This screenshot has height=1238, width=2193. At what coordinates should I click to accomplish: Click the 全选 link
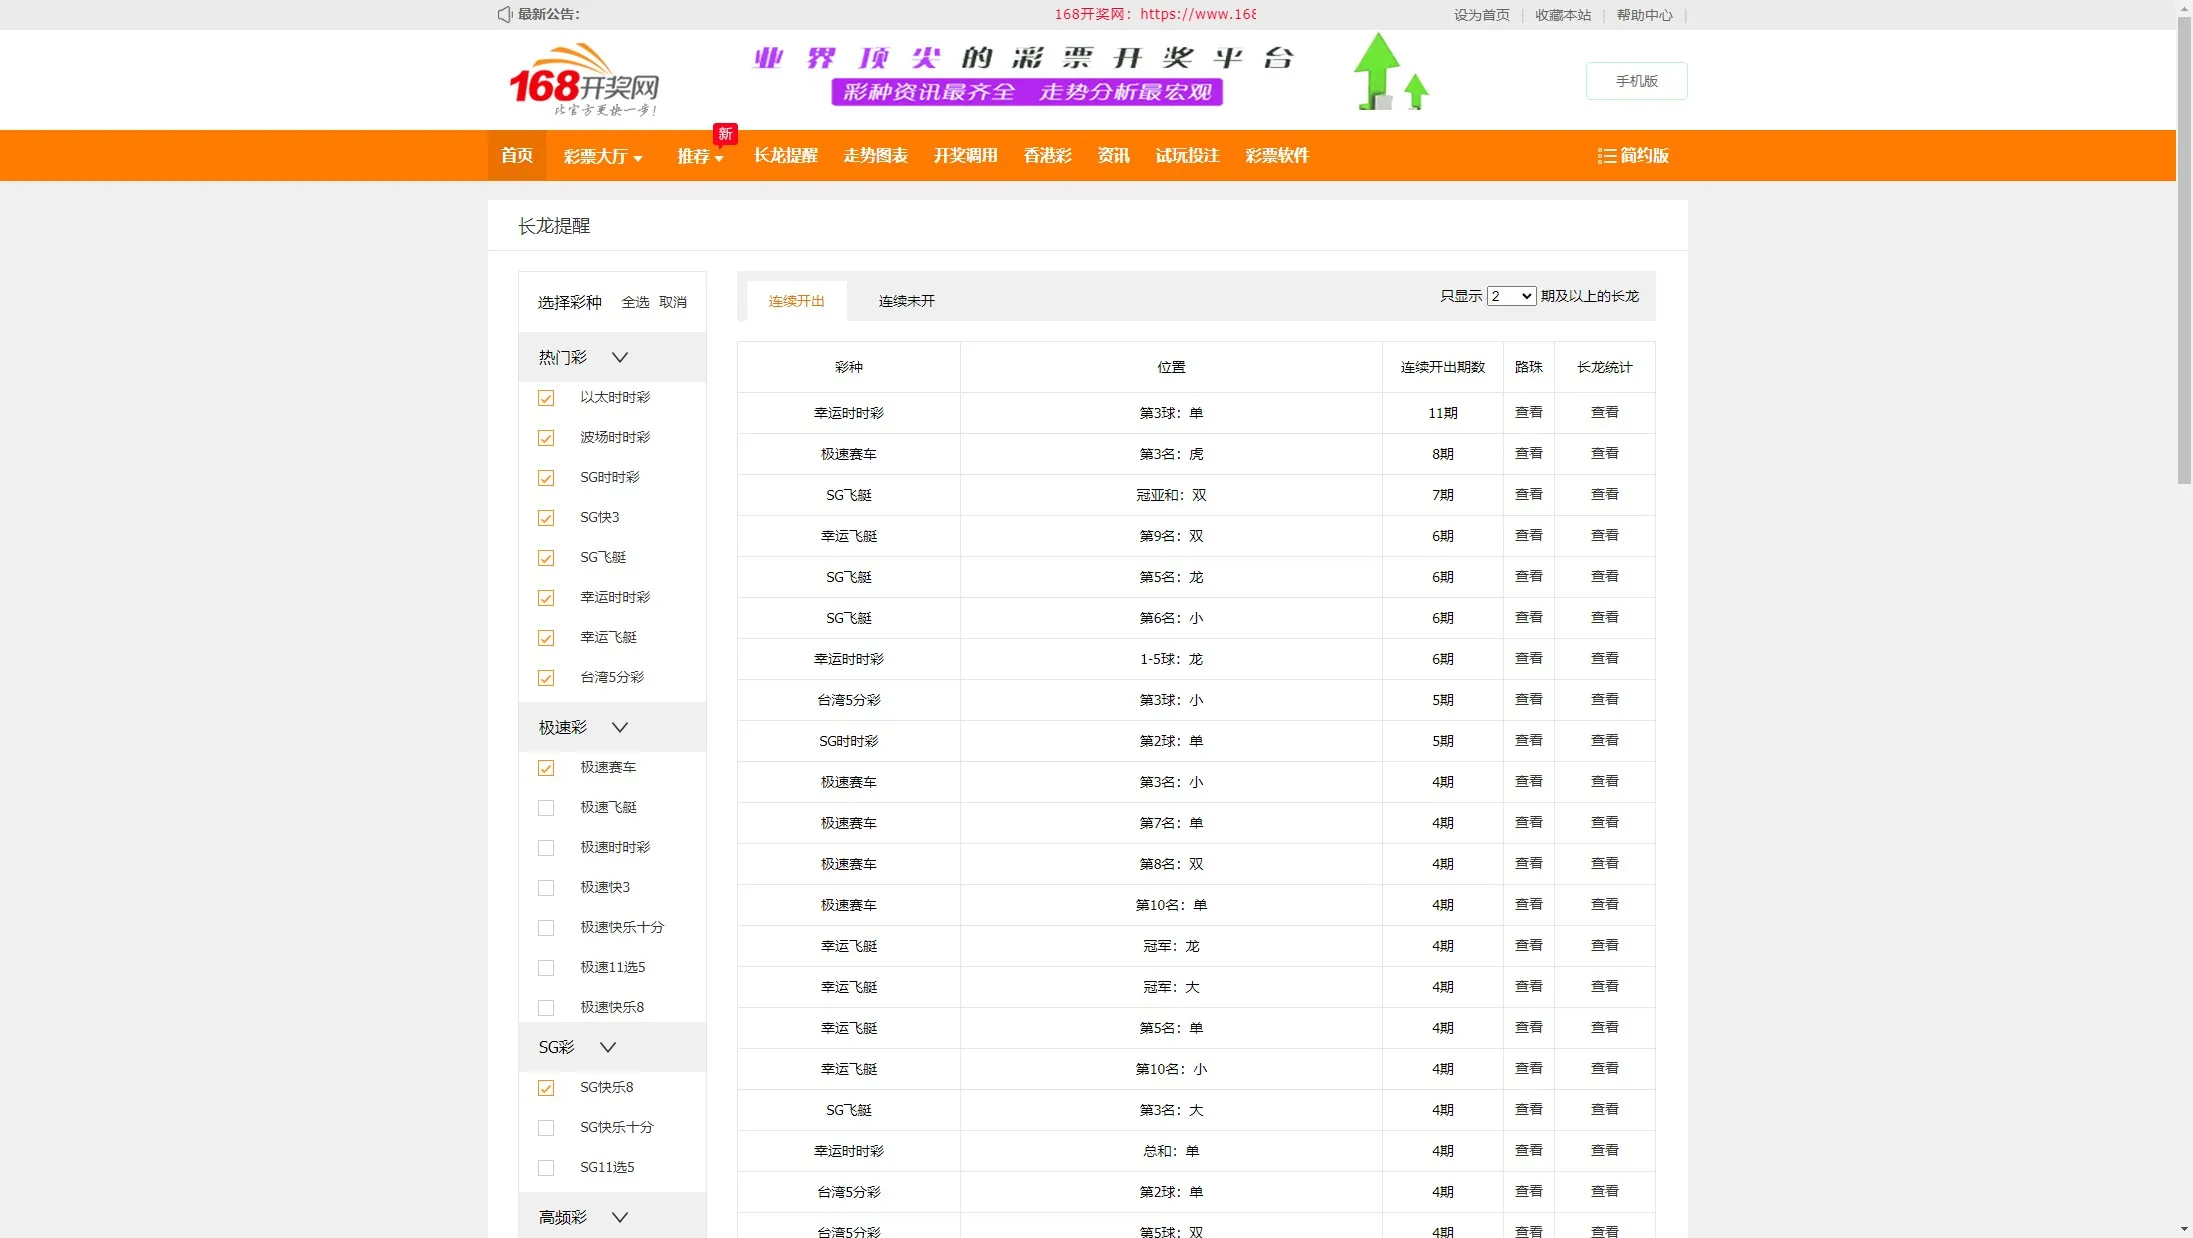click(x=635, y=301)
